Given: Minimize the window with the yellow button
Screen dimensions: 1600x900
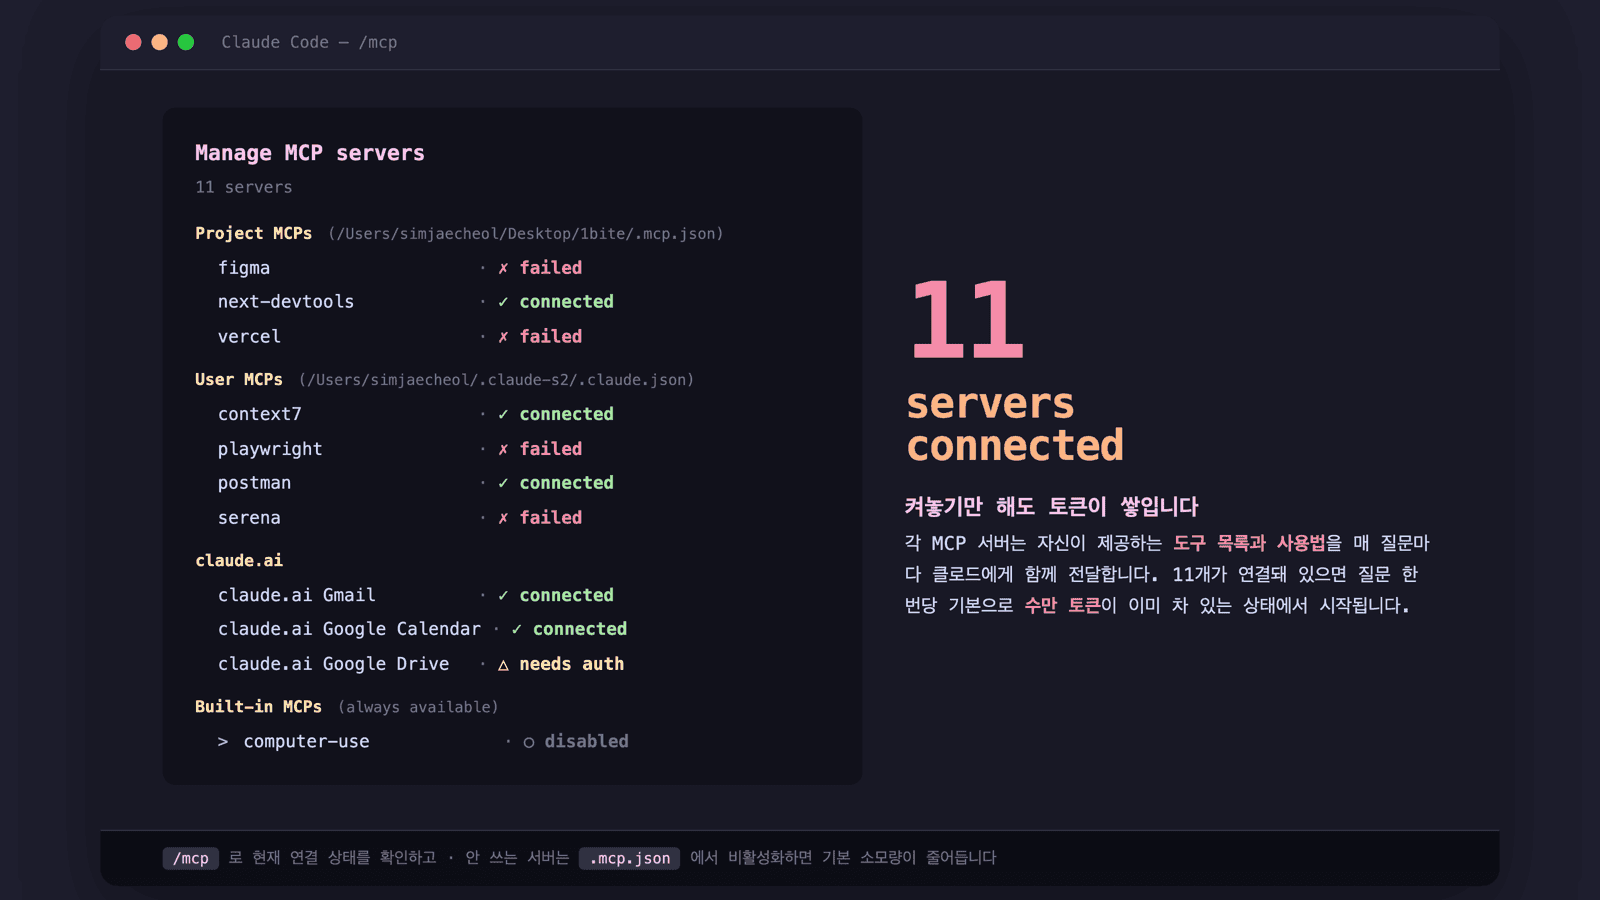Looking at the screenshot, I should pos(159,42).
